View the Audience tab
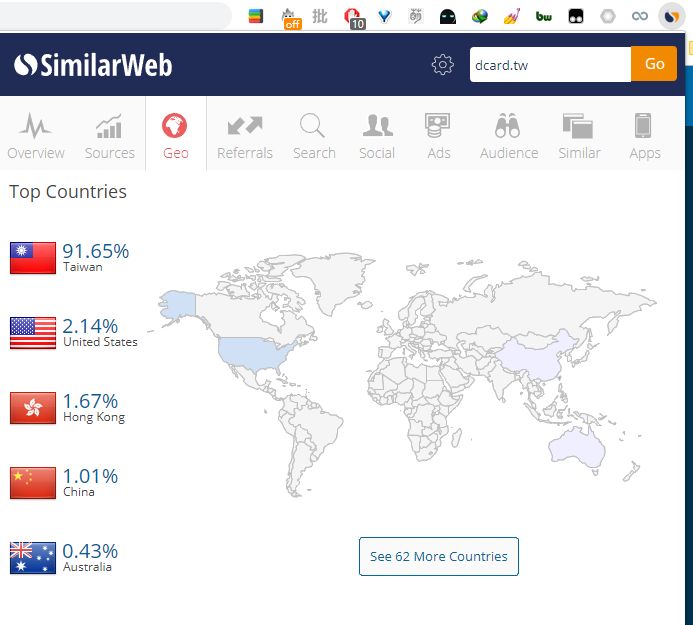693x625 pixels. (x=509, y=135)
